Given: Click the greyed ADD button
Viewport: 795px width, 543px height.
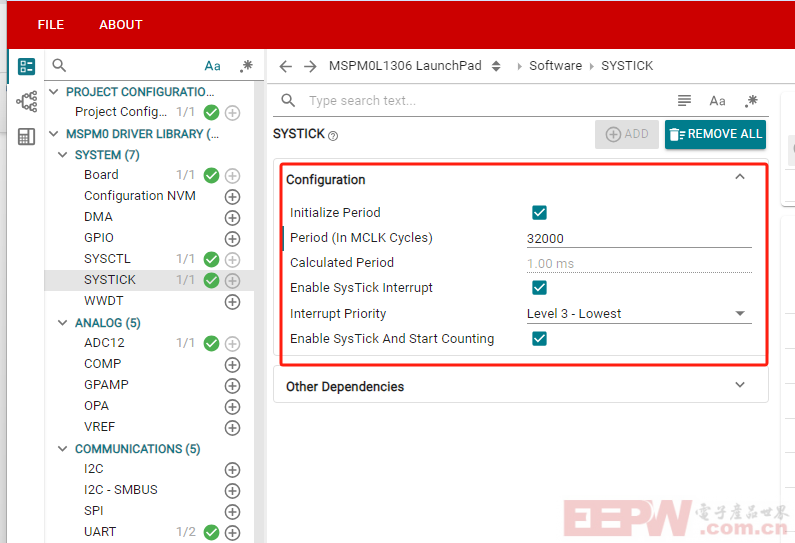Looking at the screenshot, I should 627,134.
